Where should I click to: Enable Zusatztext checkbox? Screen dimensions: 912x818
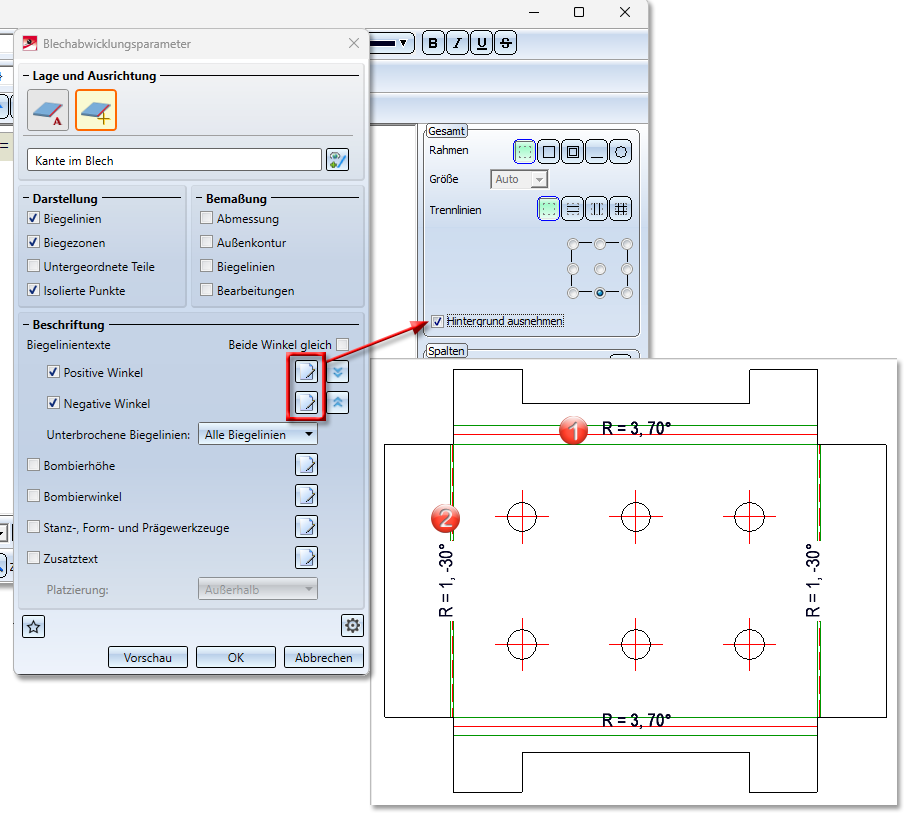tap(34, 558)
